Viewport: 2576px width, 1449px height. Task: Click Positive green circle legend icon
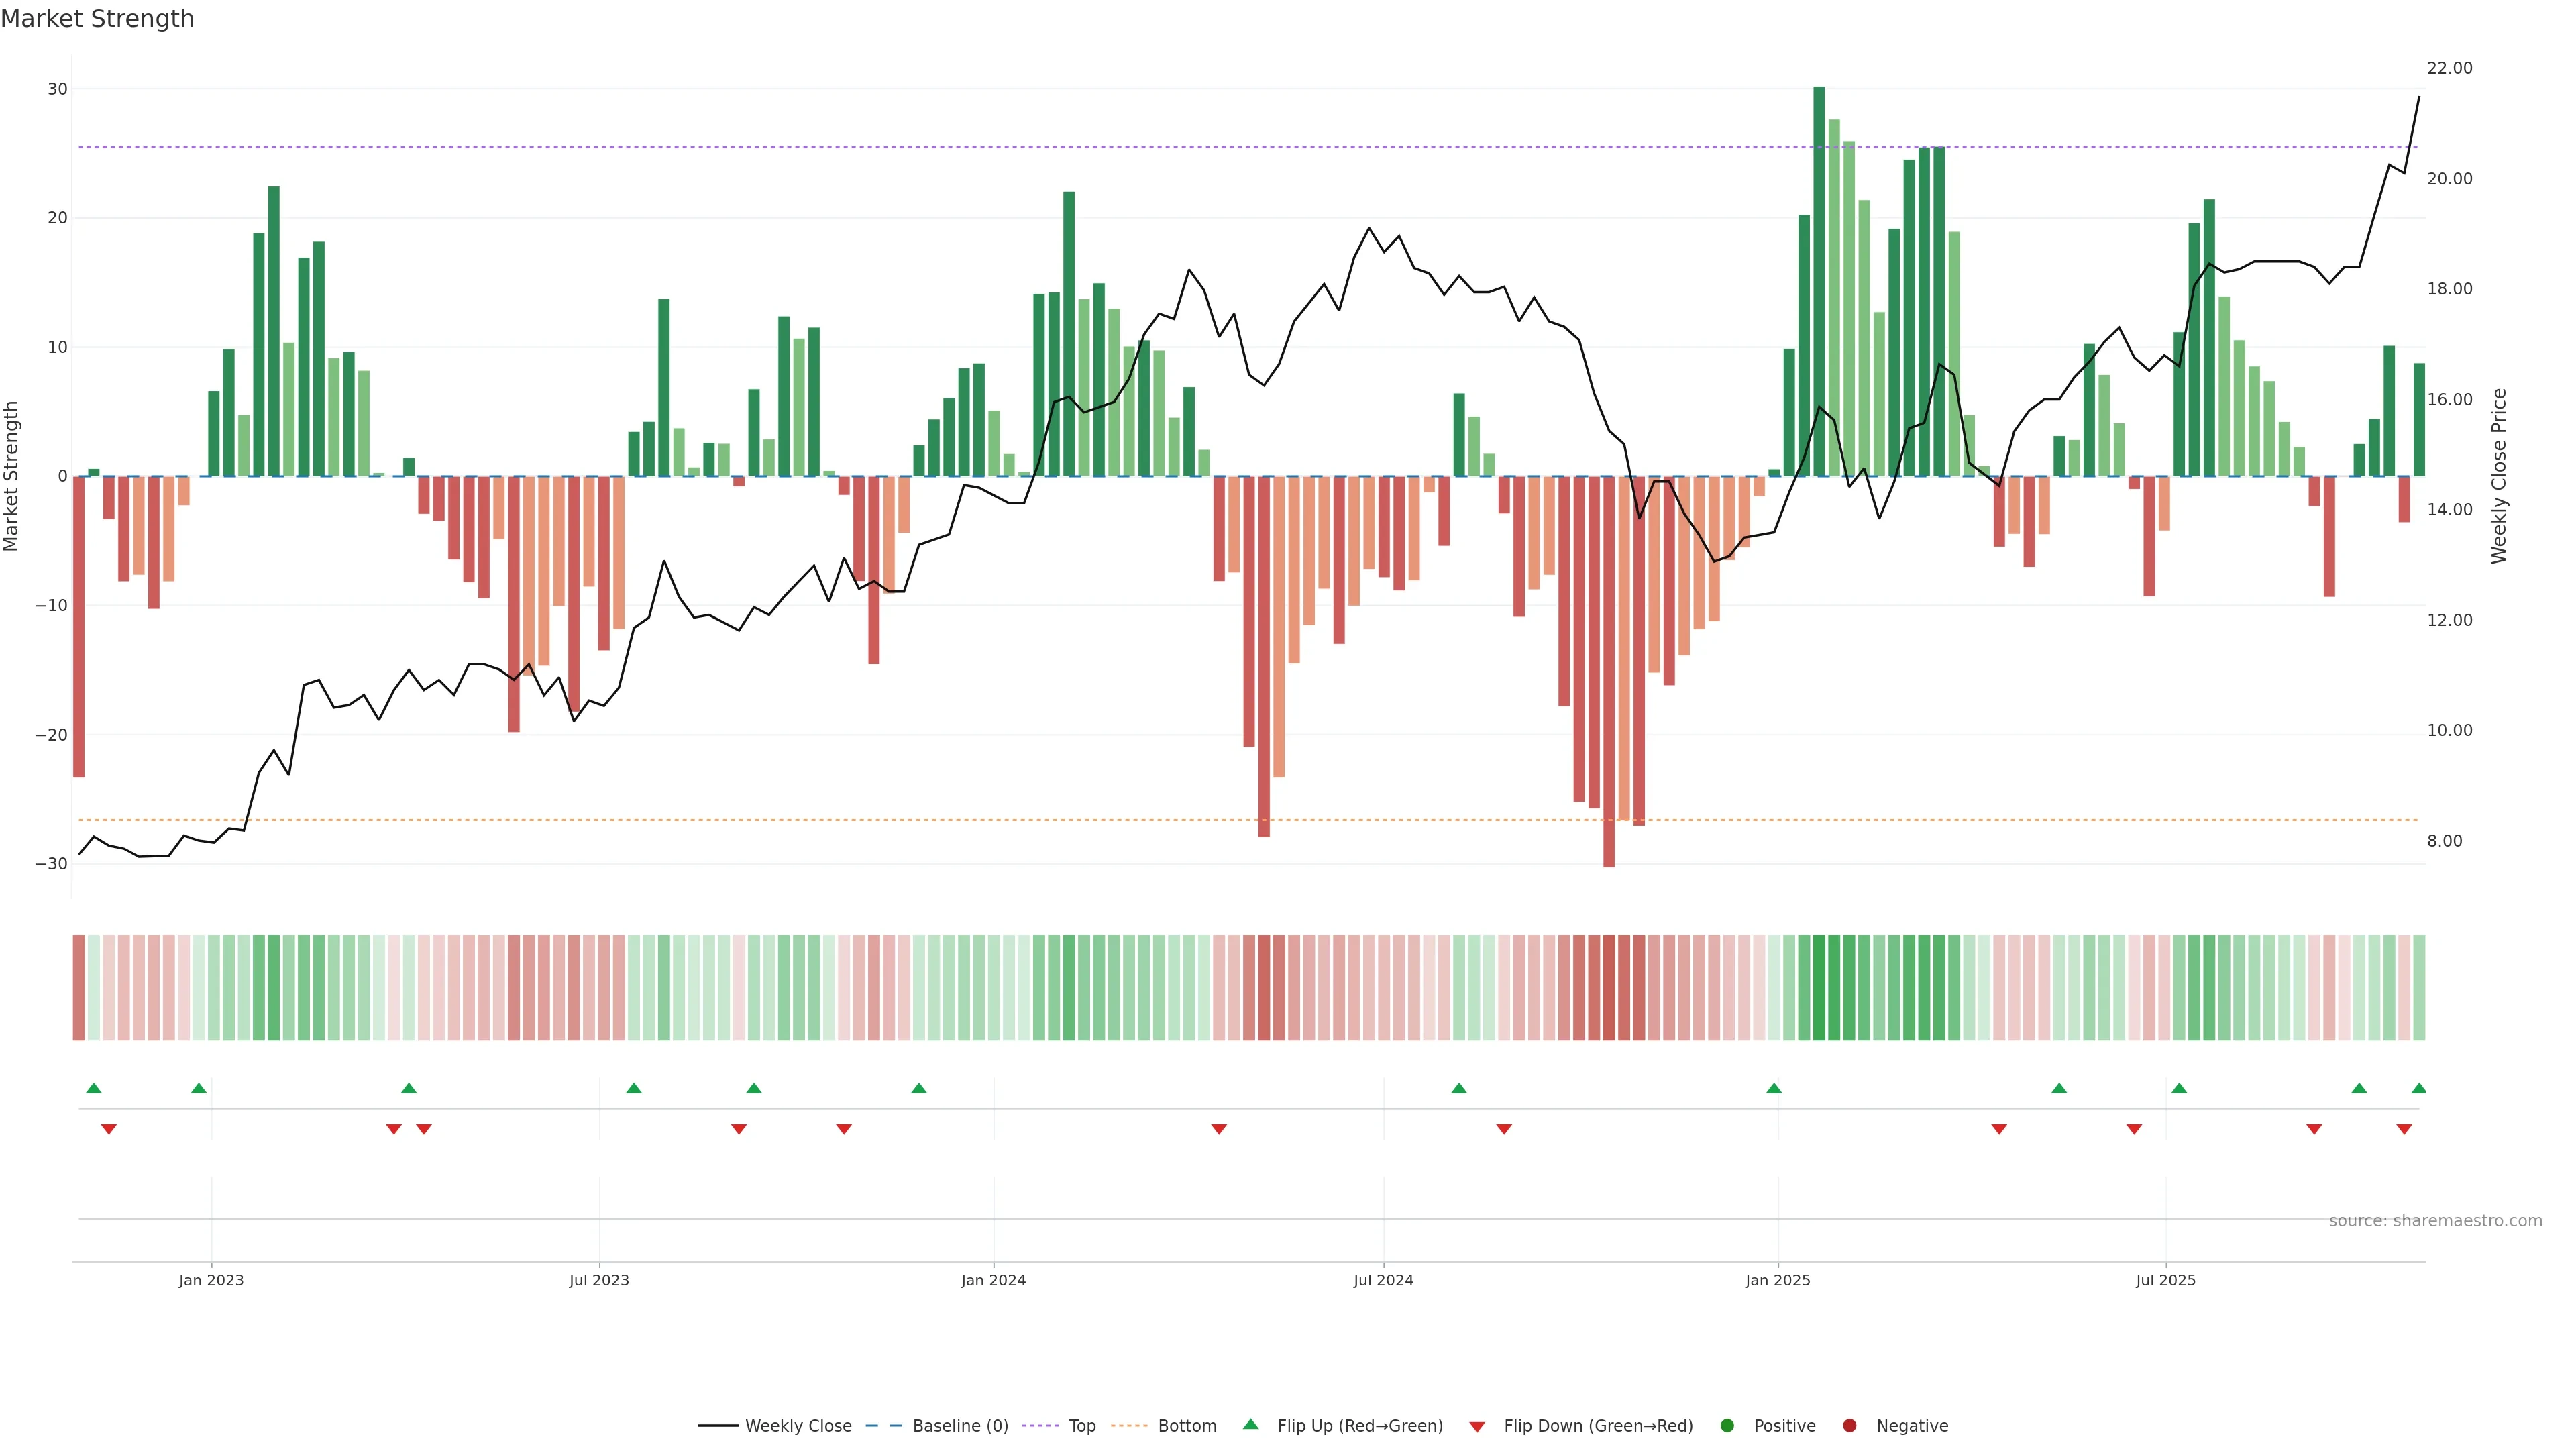click(x=1727, y=1425)
